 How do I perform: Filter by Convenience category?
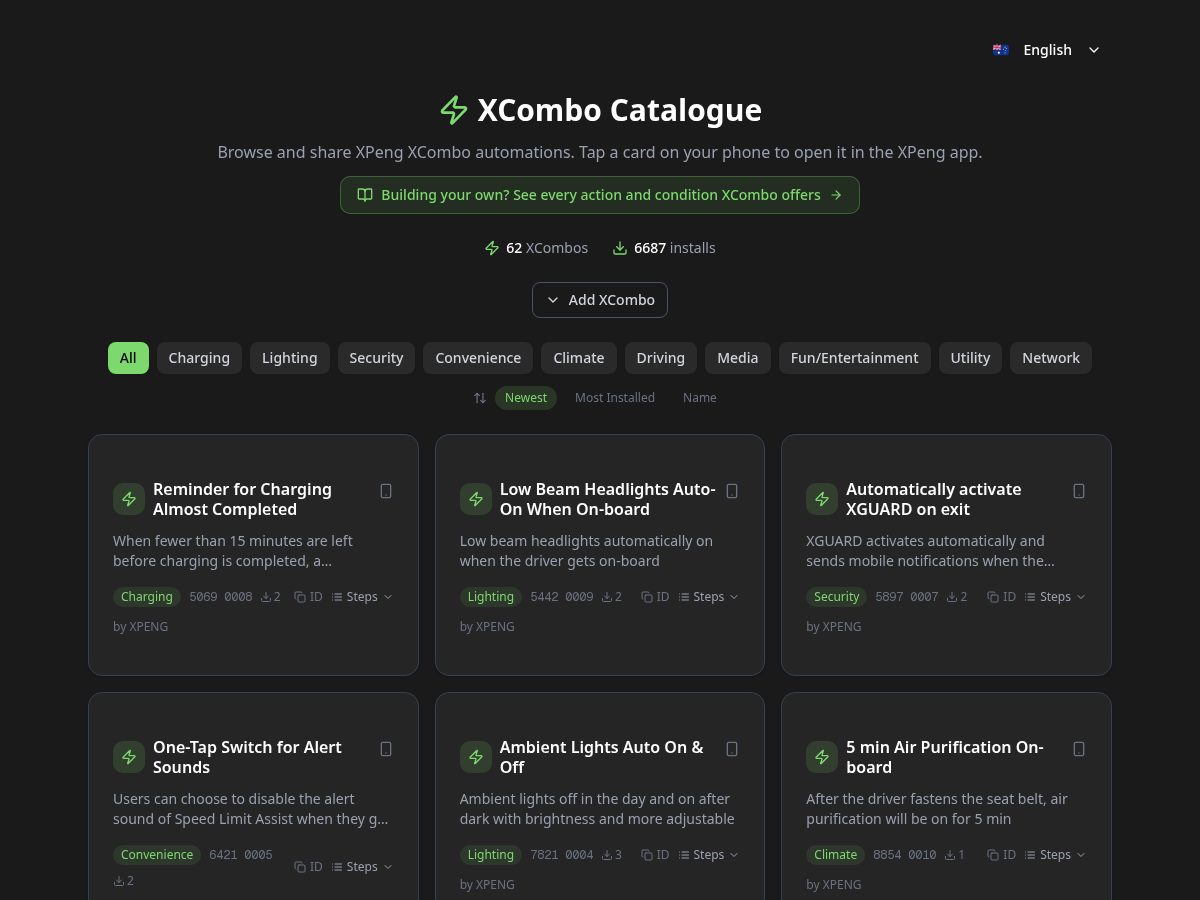[x=478, y=358]
